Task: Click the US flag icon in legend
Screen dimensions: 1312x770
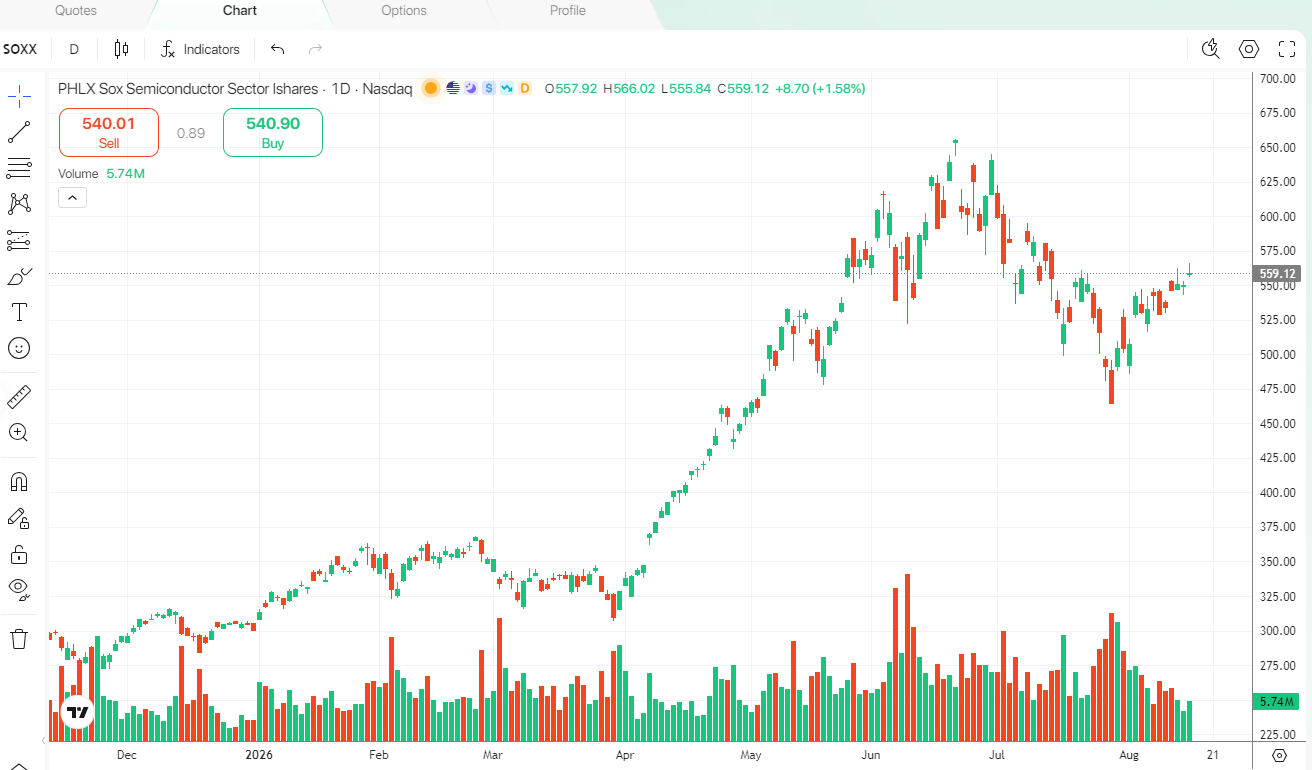Action: [x=453, y=88]
